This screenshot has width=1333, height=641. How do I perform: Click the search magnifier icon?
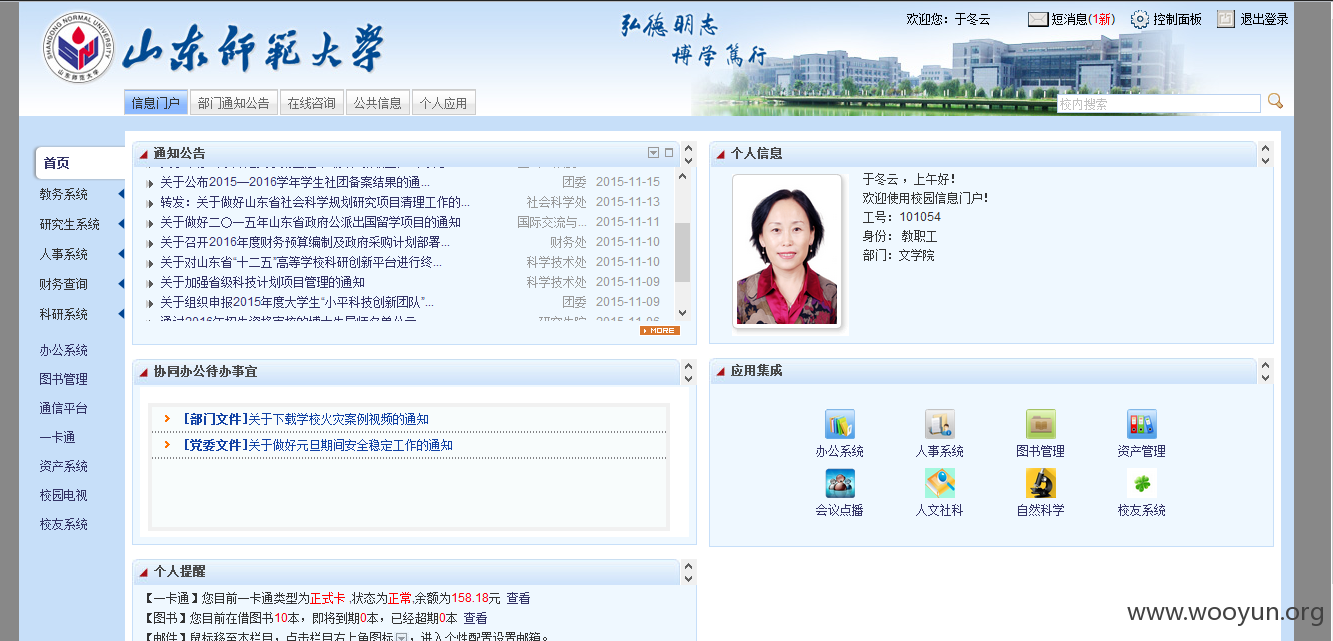click(1275, 101)
